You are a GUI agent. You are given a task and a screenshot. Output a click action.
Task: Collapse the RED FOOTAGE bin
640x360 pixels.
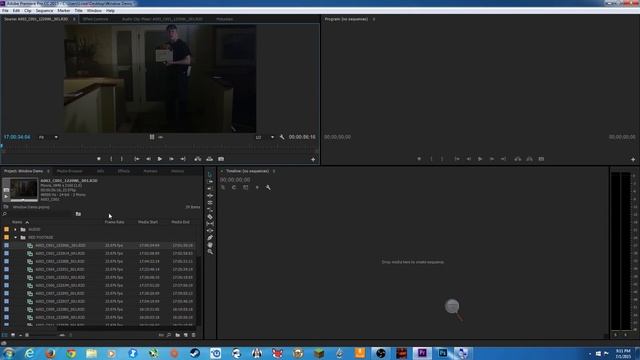click(x=16, y=238)
